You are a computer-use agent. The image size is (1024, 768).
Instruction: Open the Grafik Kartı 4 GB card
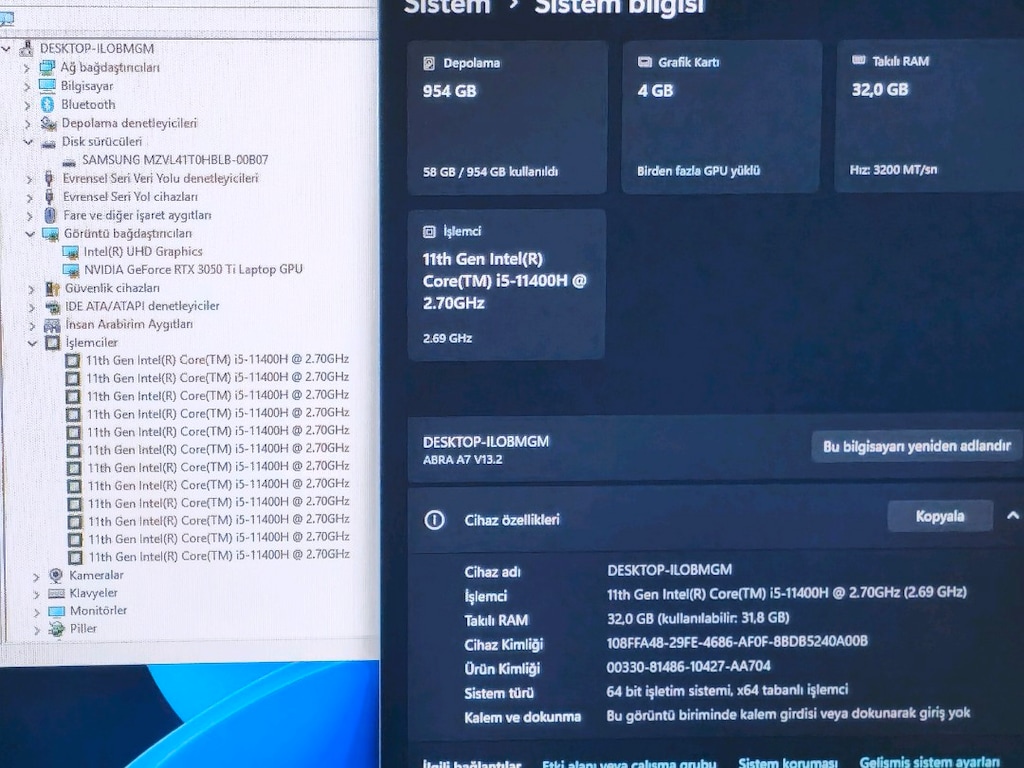coord(722,117)
